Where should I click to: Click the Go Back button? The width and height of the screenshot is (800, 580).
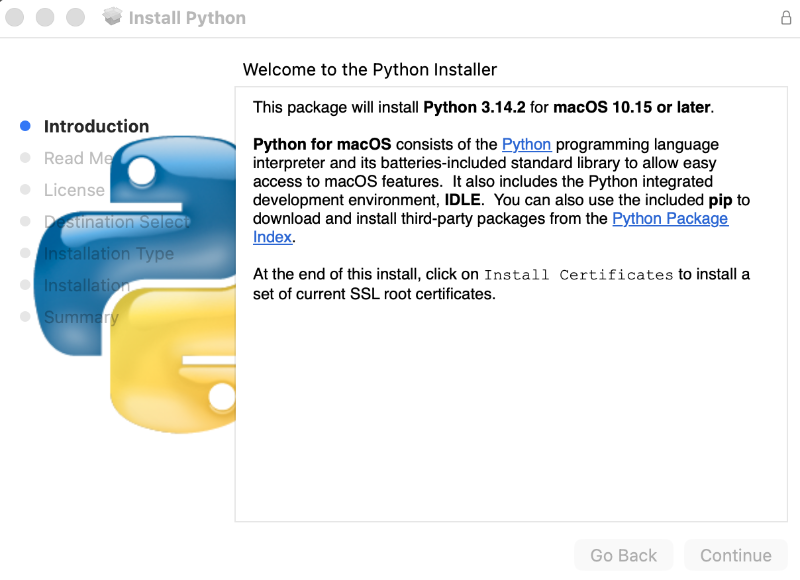tap(623, 555)
